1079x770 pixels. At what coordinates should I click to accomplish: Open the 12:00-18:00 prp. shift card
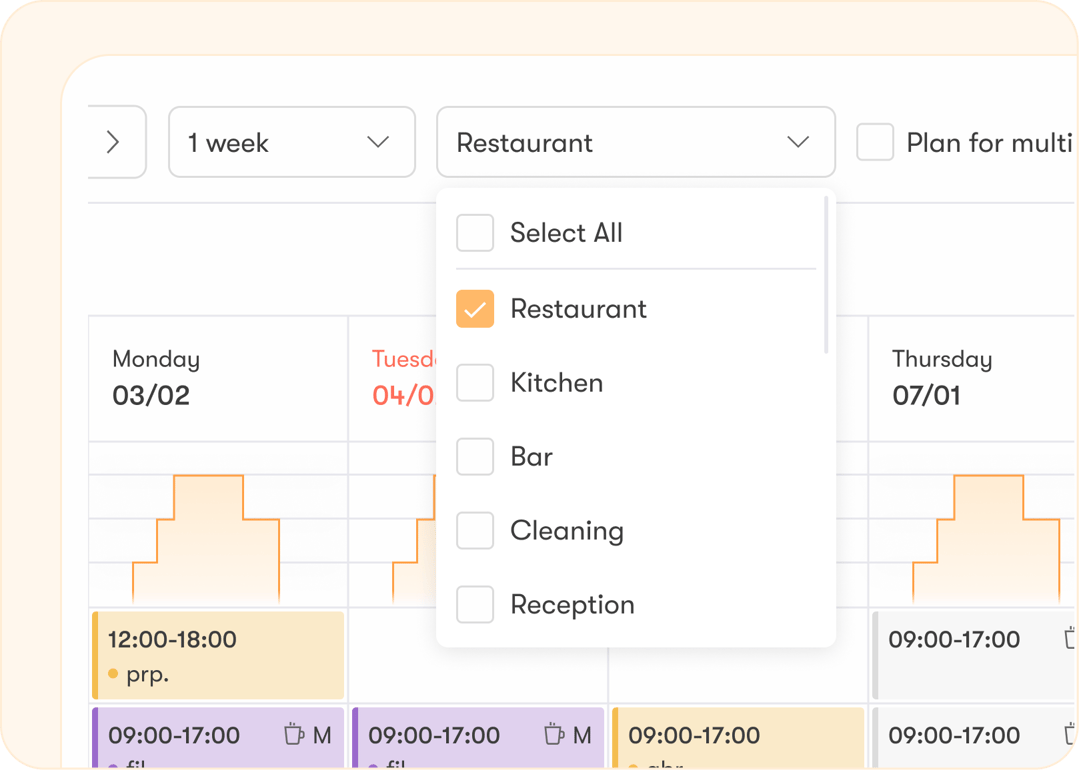tap(217, 655)
